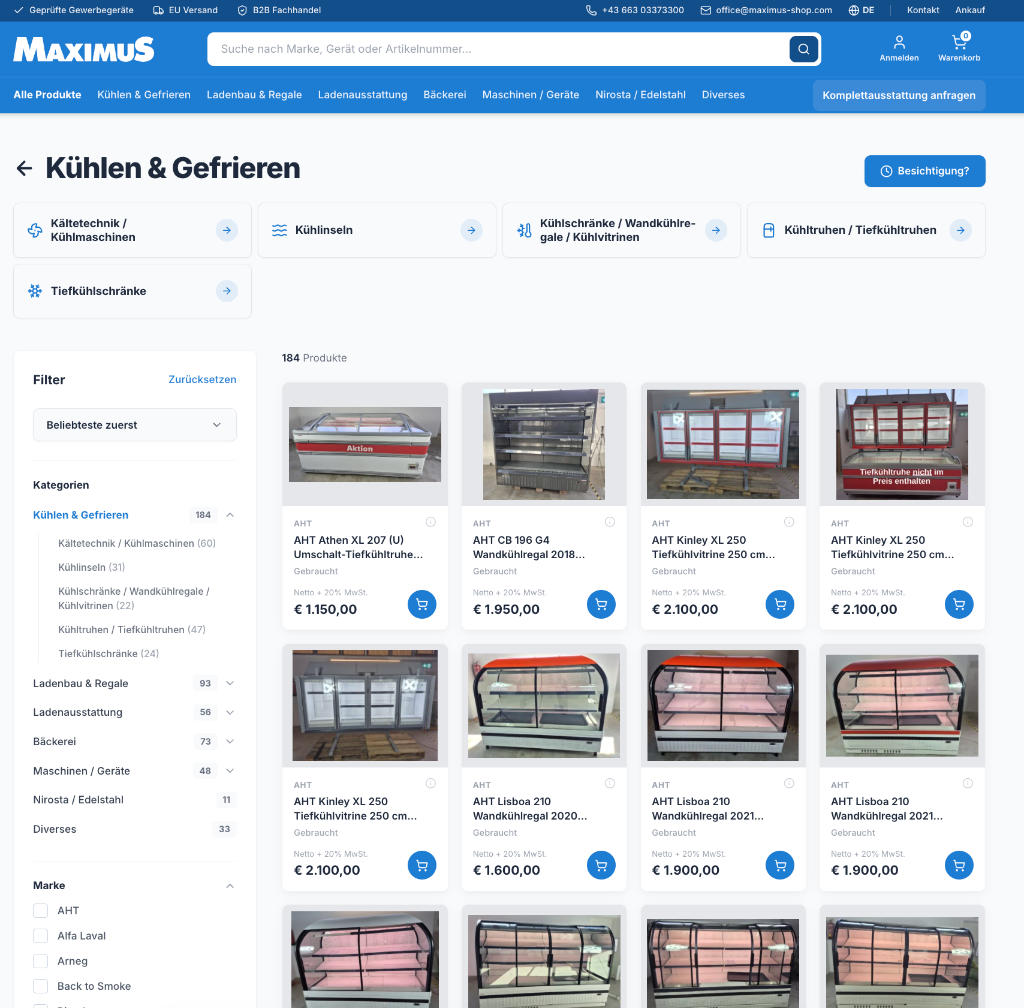
Task: Click the Zurücksetzen filter reset link
Action: coord(202,379)
